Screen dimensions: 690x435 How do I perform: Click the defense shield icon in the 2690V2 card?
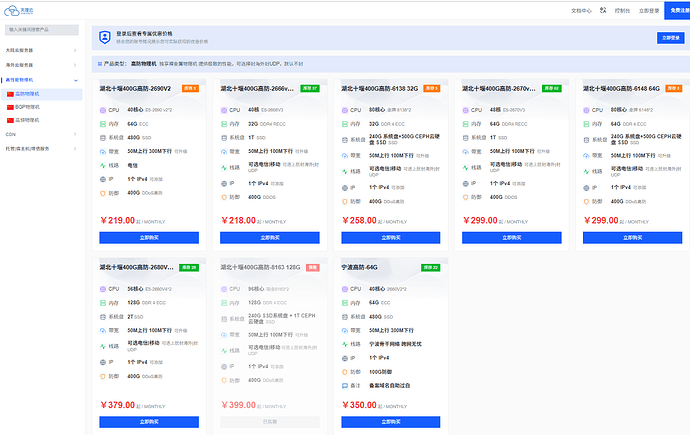pos(103,193)
